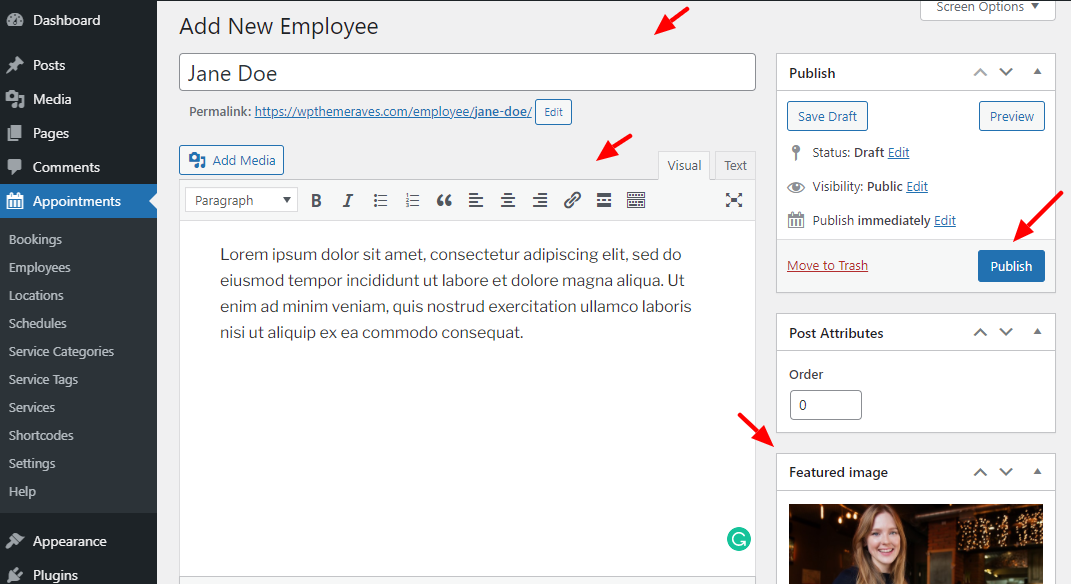Open Services submenu
This screenshot has height=584, width=1071.
pos(32,408)
